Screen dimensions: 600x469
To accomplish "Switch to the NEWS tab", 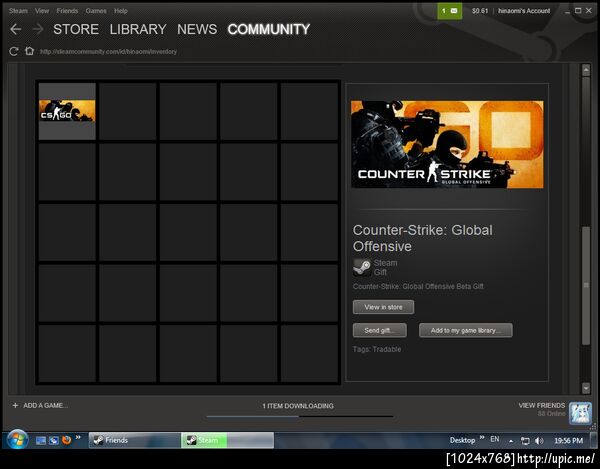I will click(197, 29).
